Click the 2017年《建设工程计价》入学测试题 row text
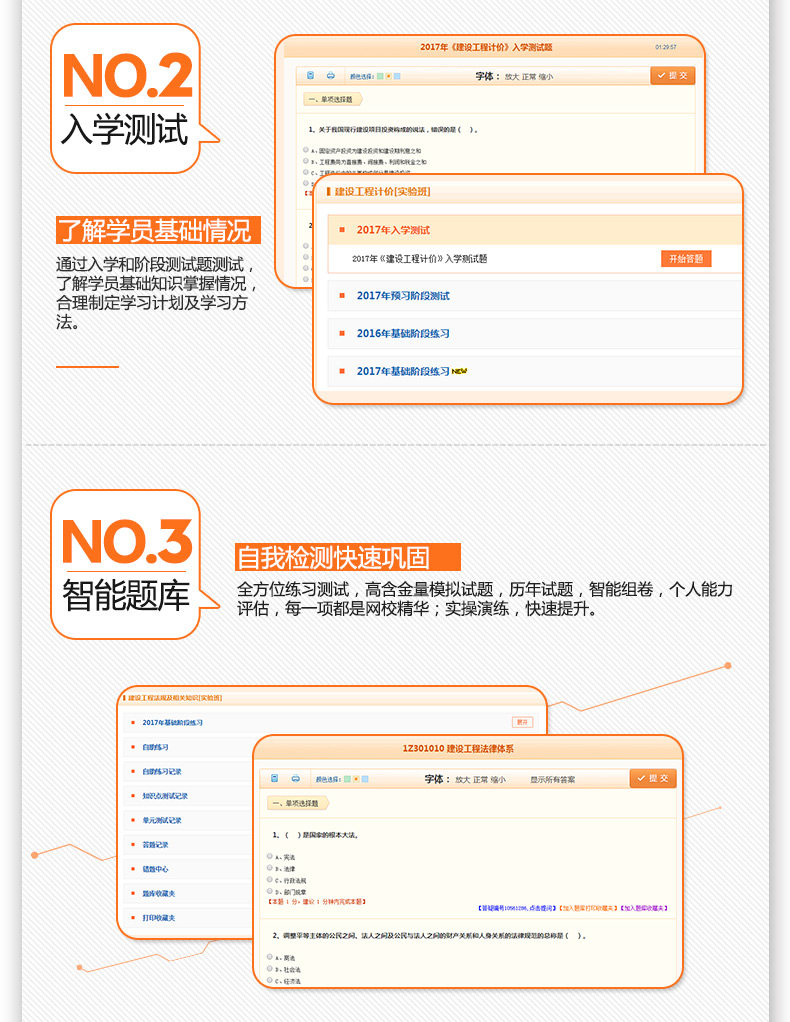The width and height of the screenshot is (790, 1022). [x=420, y=259]
